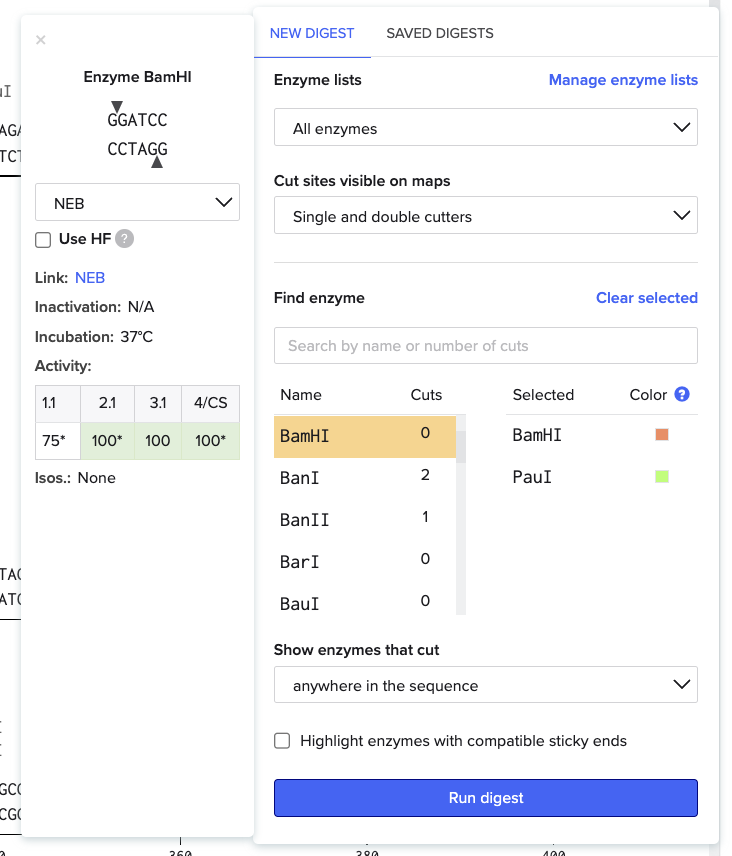Select the New Digest tab
Viewport: 732px width, 856px height.
pos(312,33)
